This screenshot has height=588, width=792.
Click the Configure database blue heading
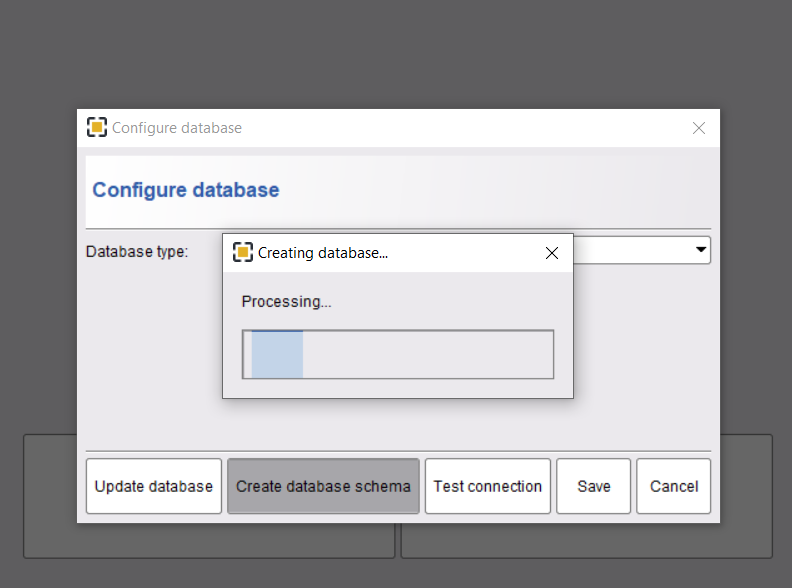point(186,190)
